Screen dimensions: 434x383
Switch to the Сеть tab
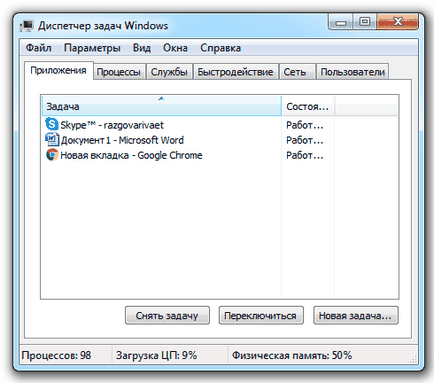tap(297, 72)
